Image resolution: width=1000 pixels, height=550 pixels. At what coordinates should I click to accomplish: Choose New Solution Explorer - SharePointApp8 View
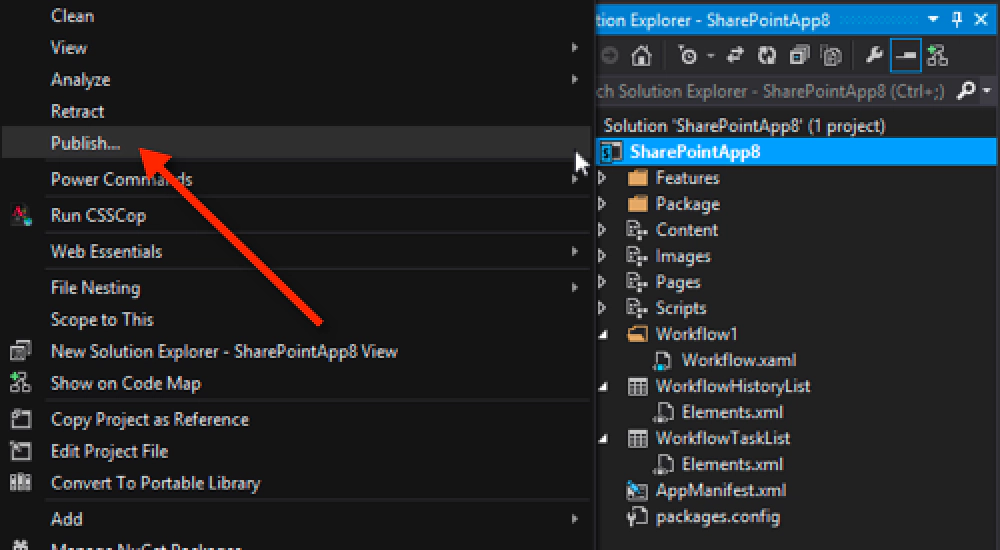click(224, 351)
